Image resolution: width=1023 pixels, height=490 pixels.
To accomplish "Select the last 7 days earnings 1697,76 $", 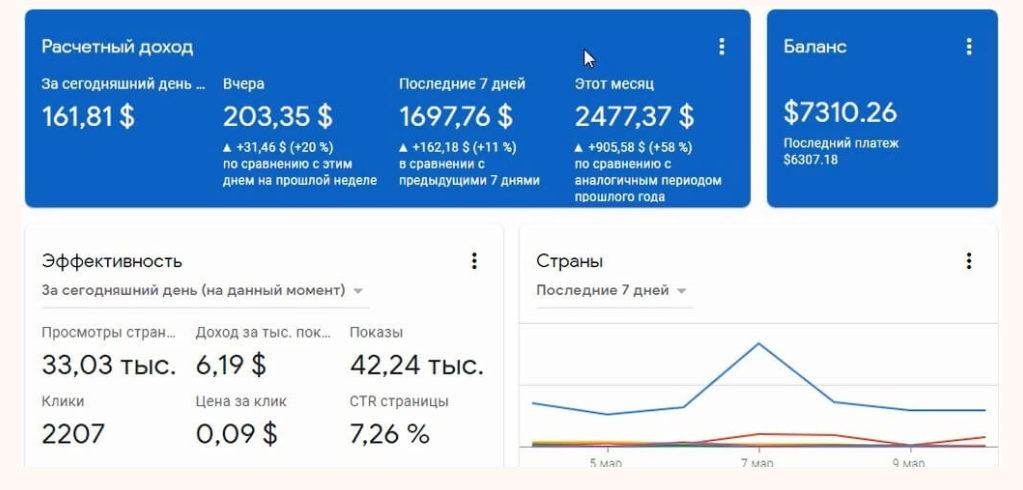I will (456, 117).
